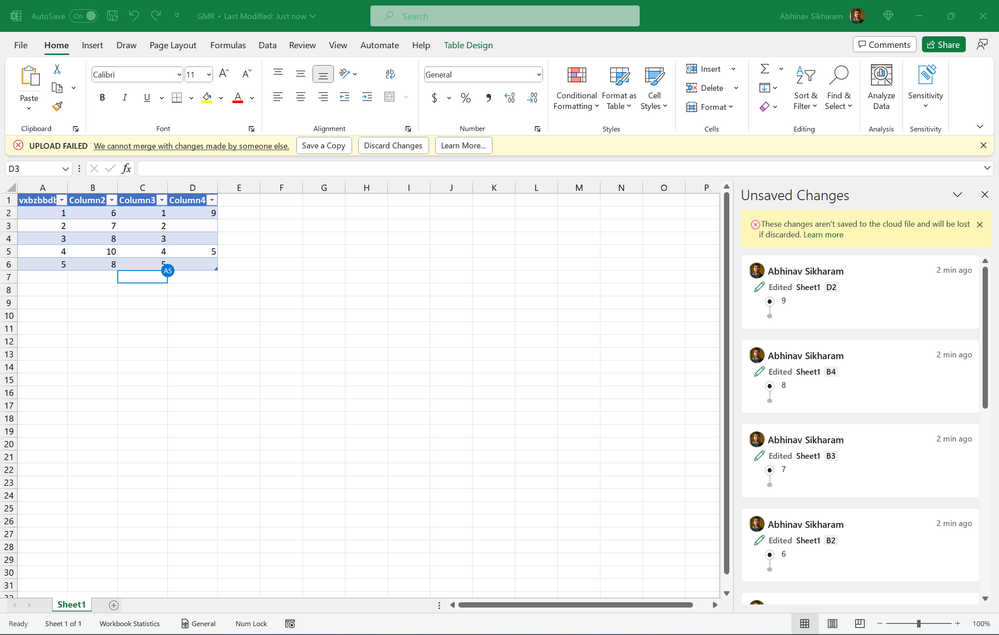Open Sensitivity options

tap(925, 87)
